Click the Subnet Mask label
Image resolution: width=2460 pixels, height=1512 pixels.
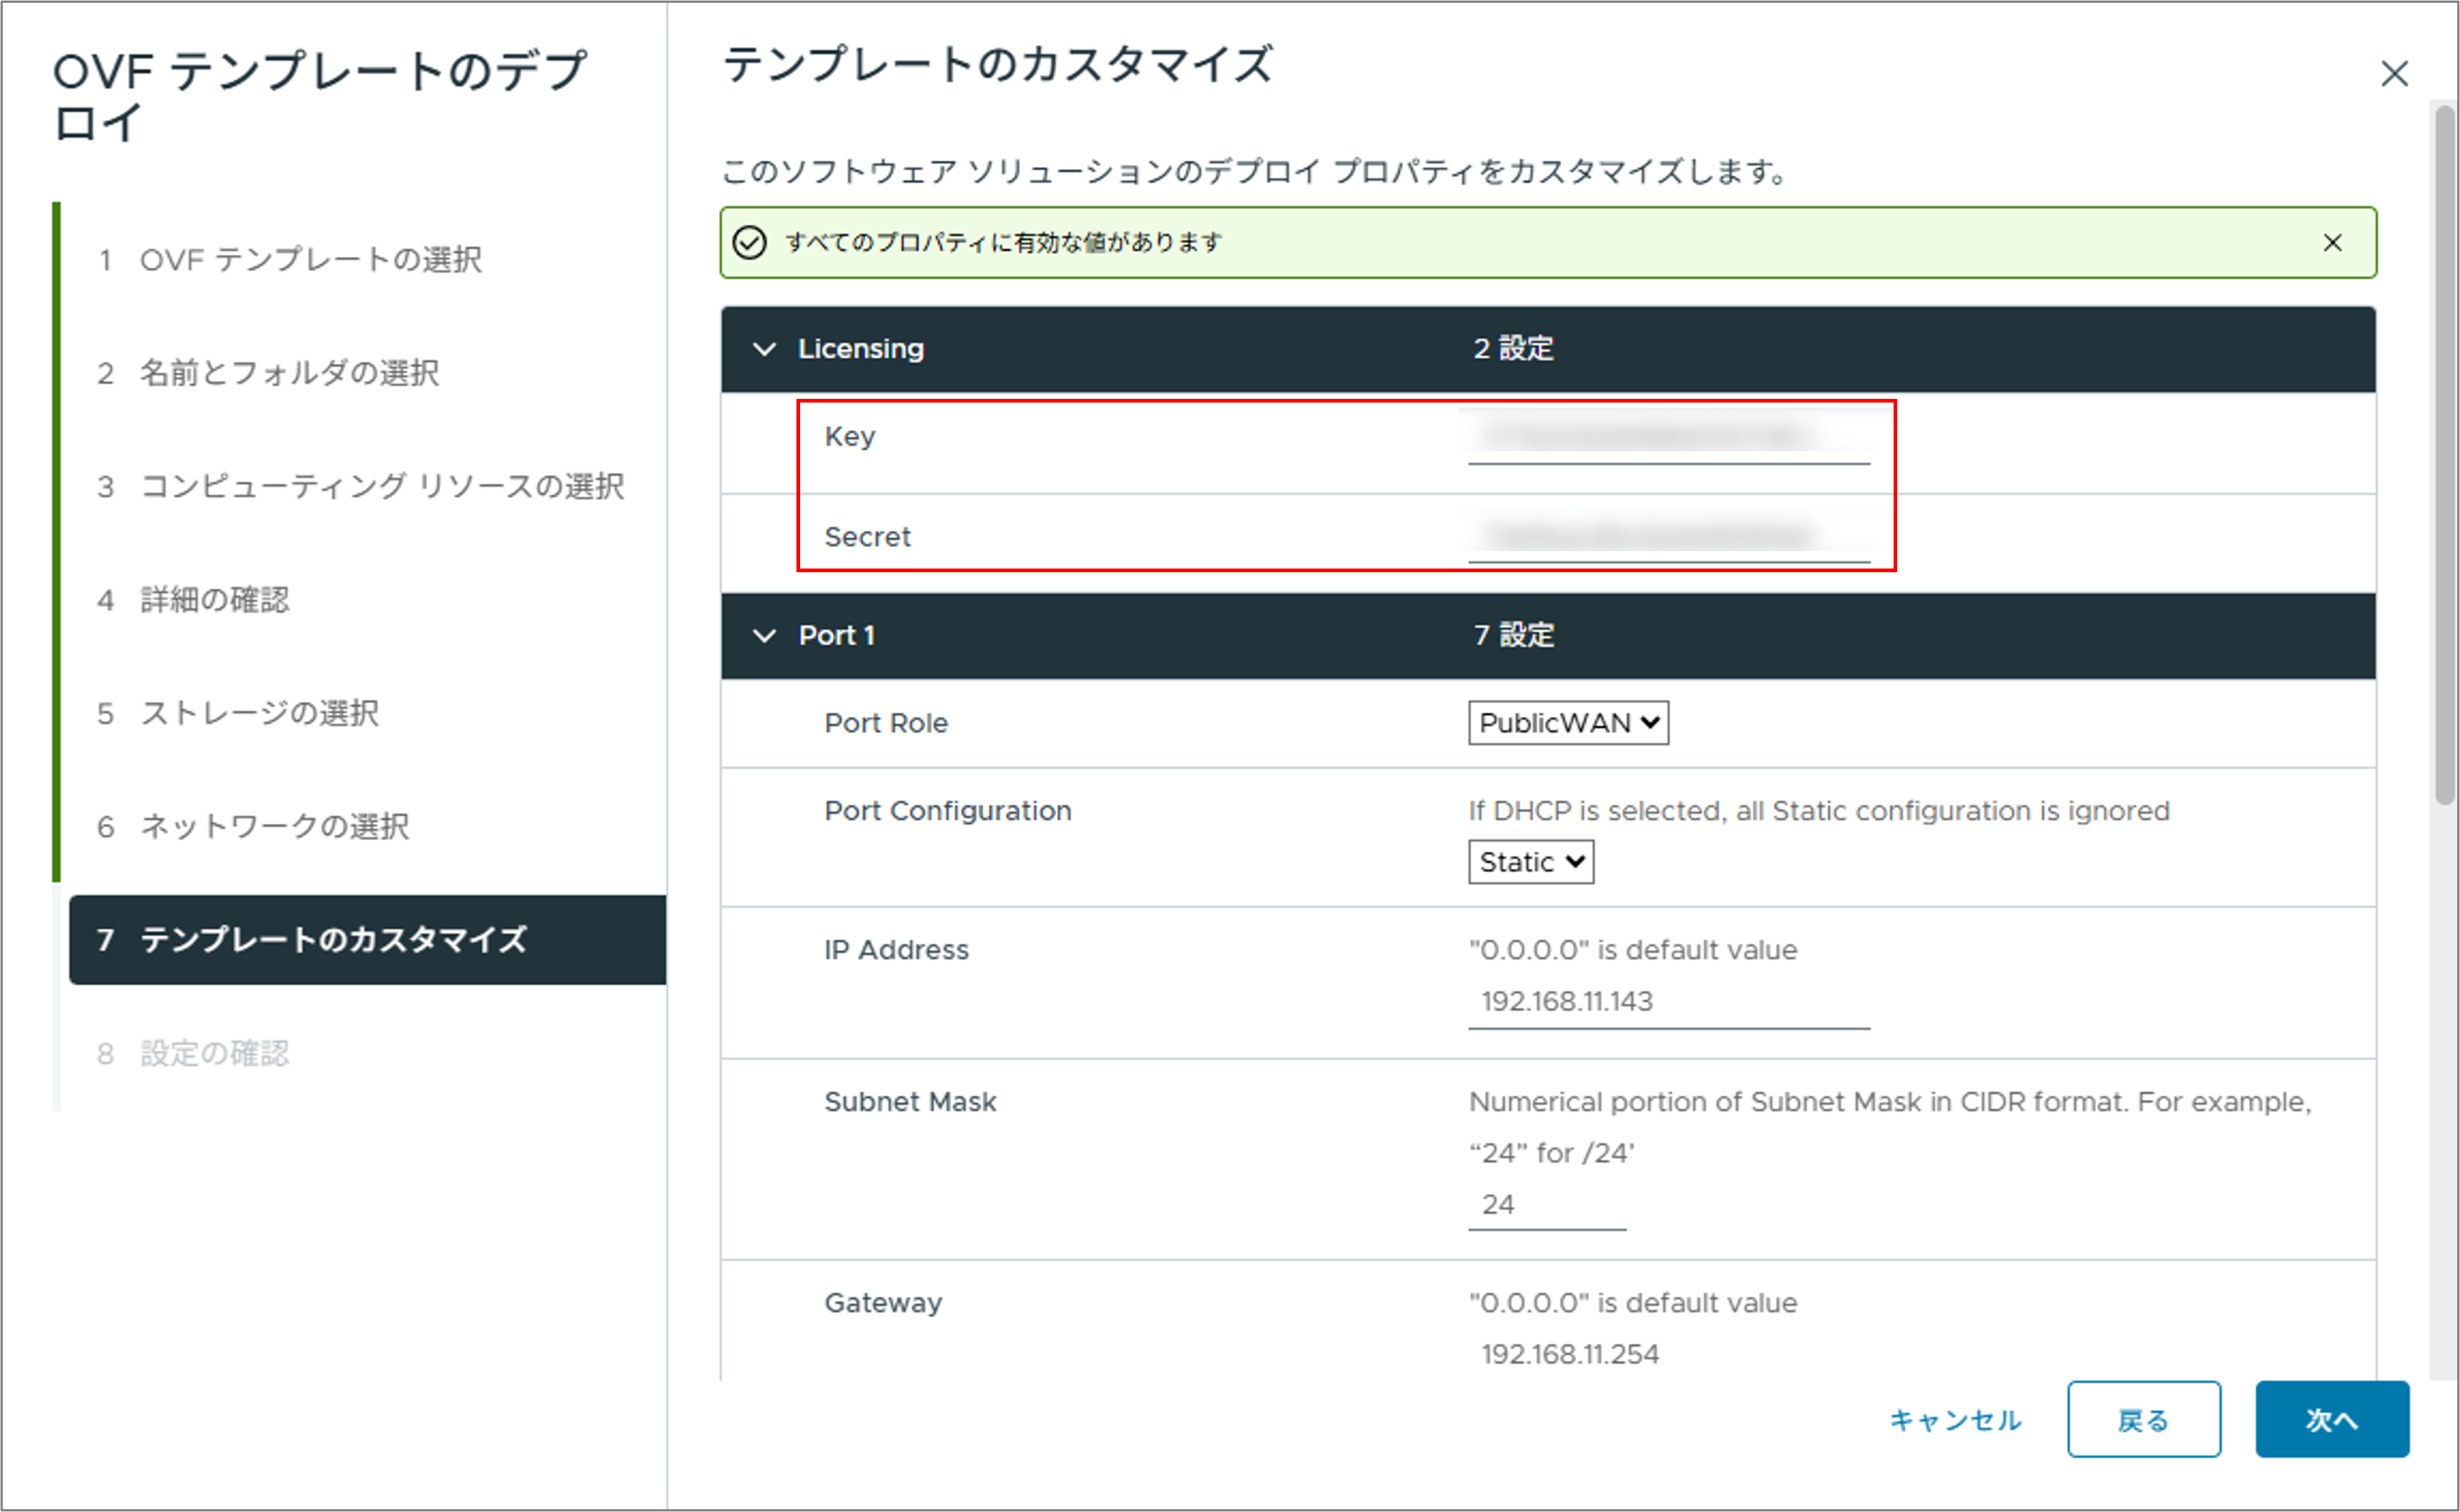pos(910,1102)
